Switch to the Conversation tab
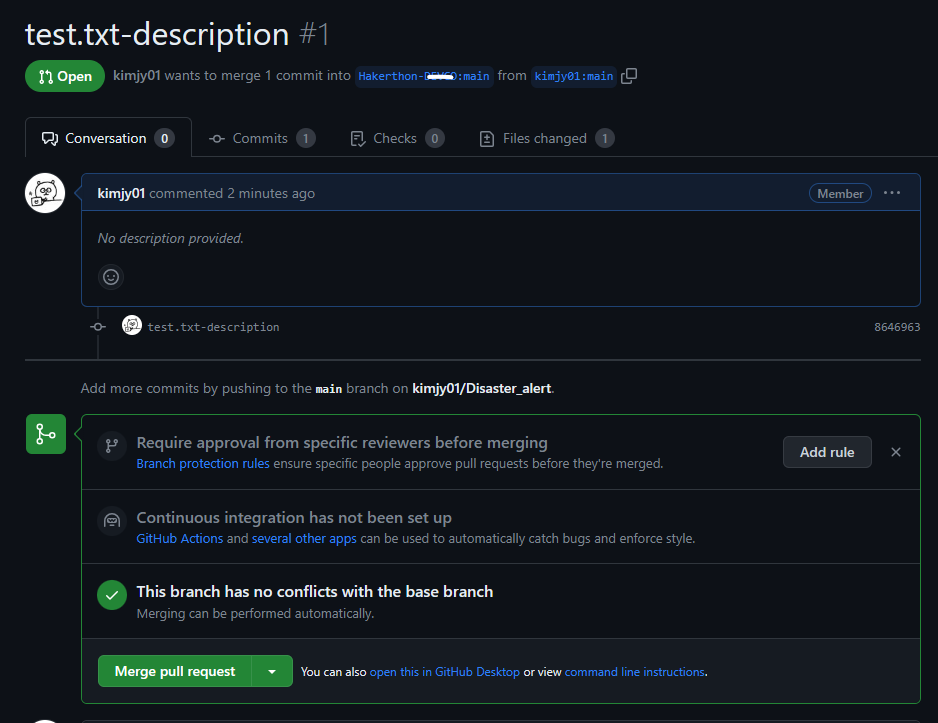938x723 pixels. click(x=108, y=138)
